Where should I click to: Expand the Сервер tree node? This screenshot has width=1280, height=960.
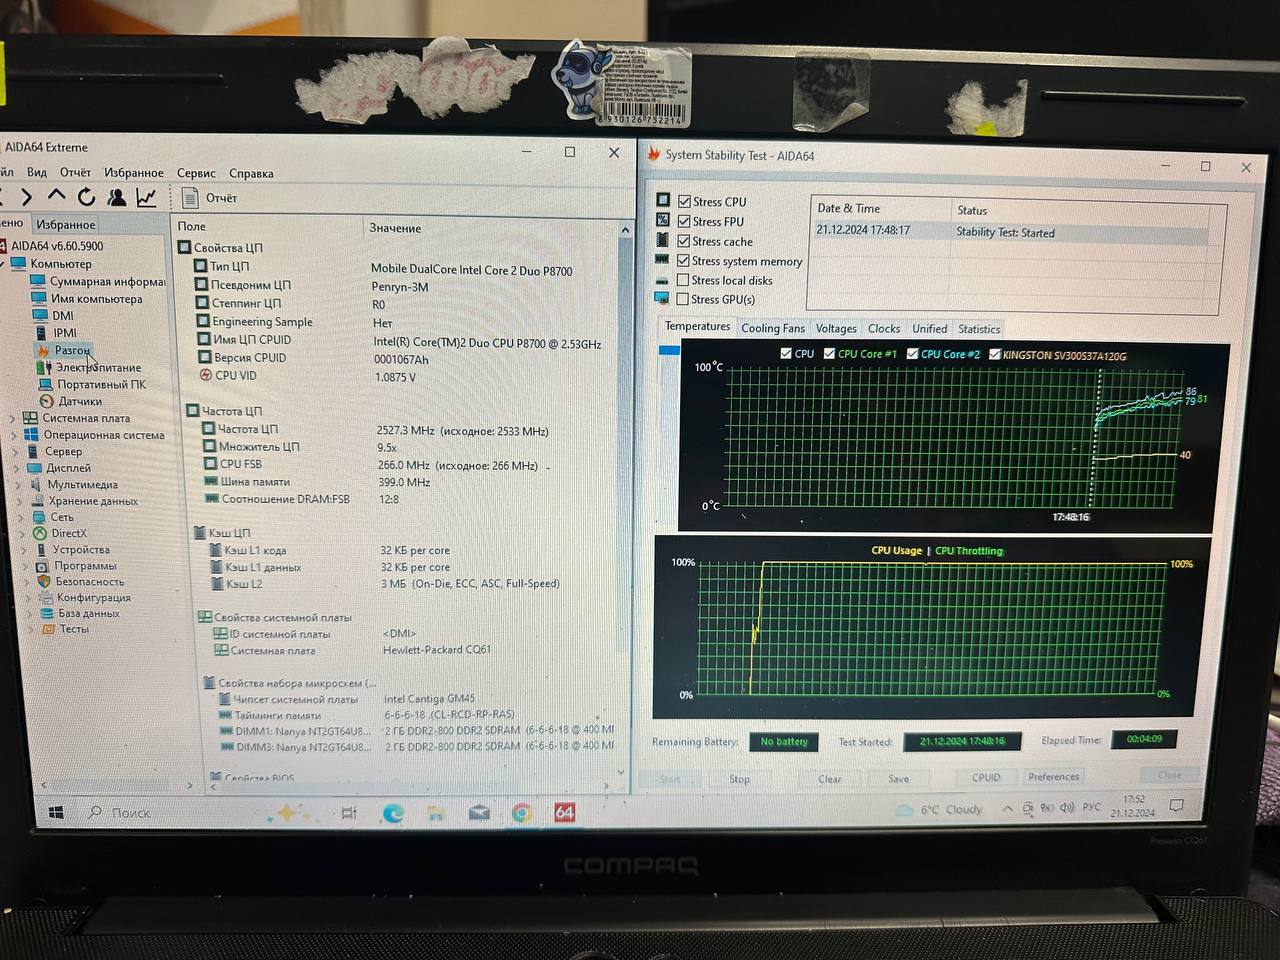point(15,451)
